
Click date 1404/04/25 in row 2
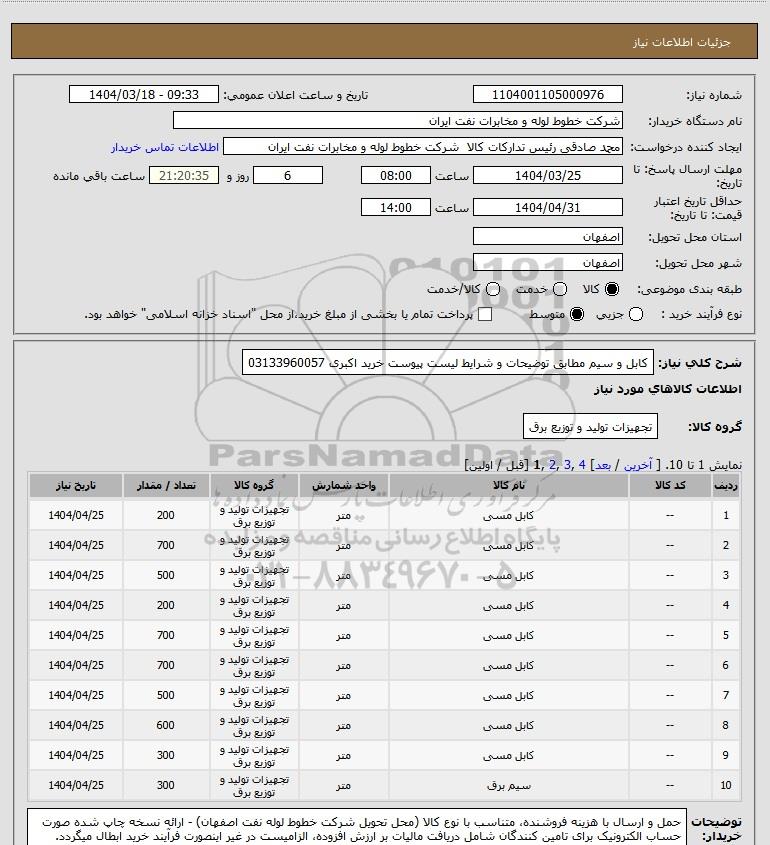tap(76, 545)
